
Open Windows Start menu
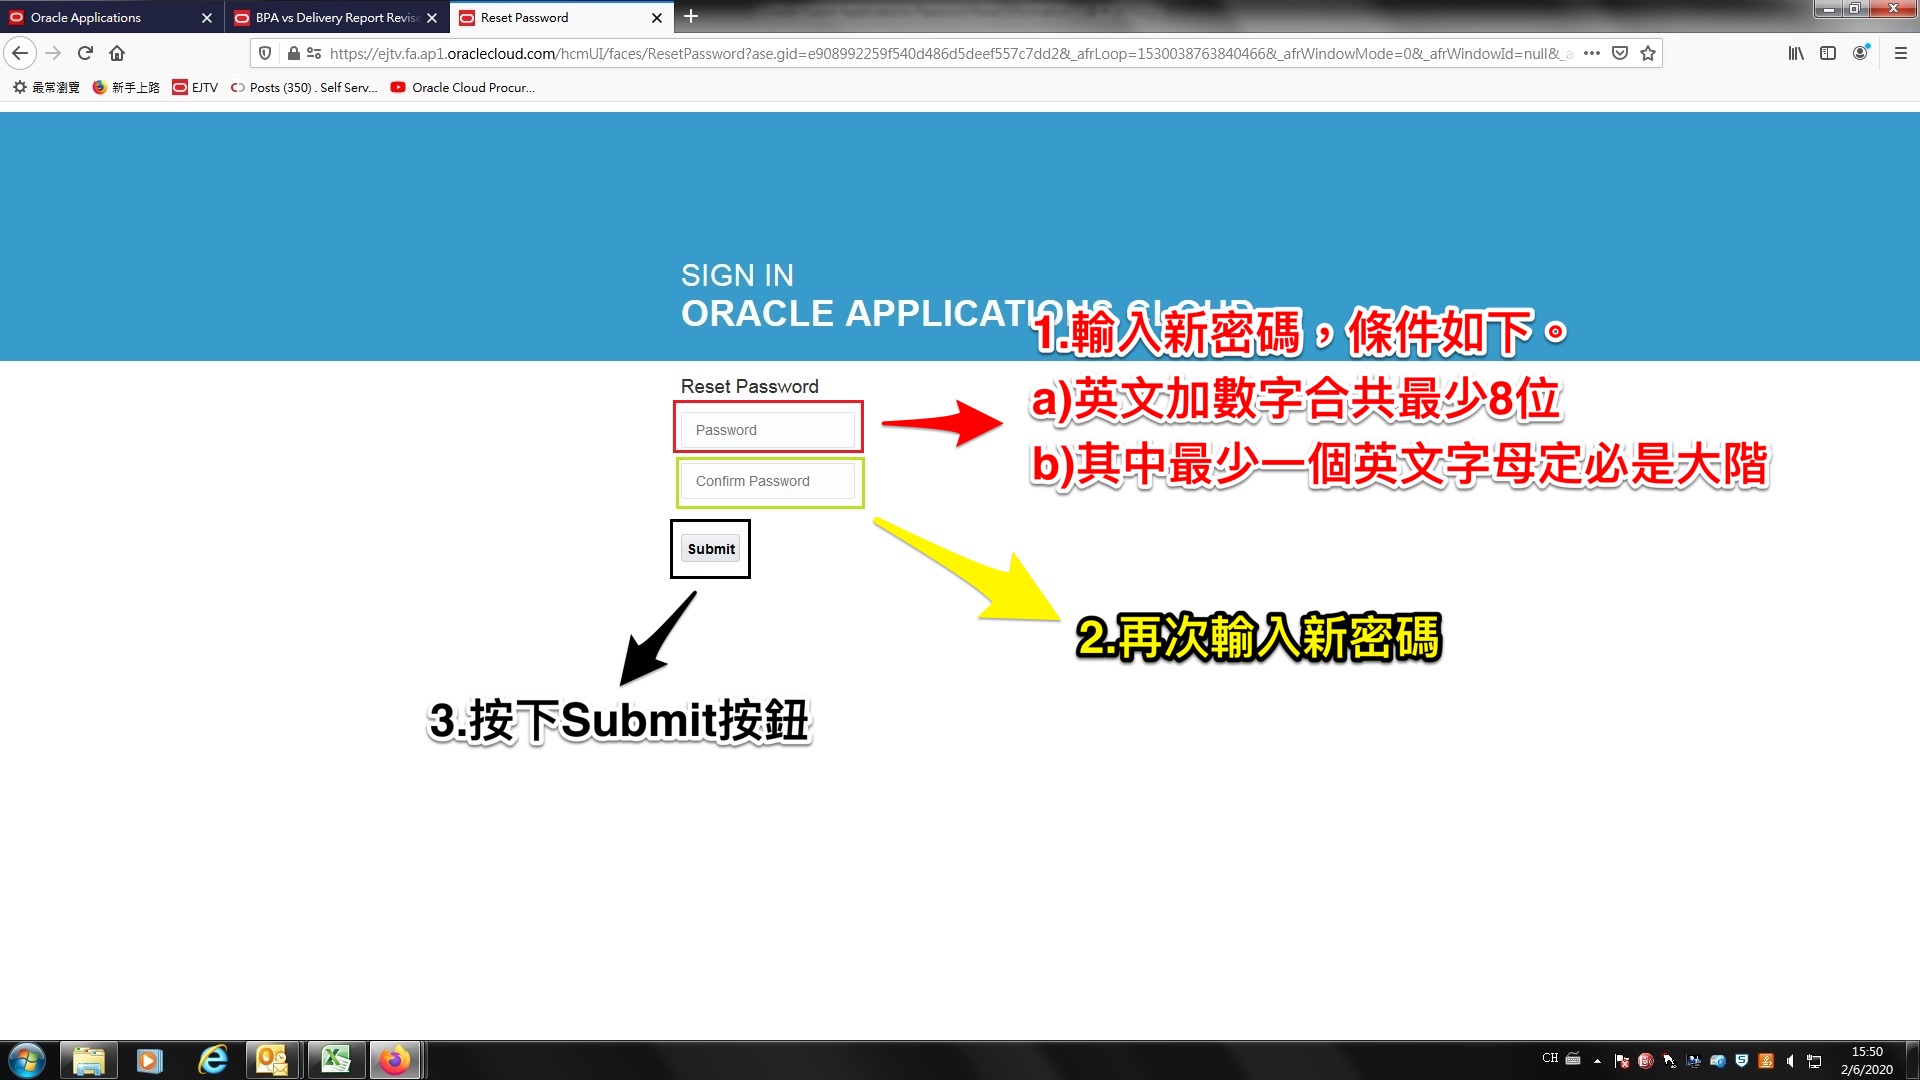pyautogui.click(x=27, y=1060)
